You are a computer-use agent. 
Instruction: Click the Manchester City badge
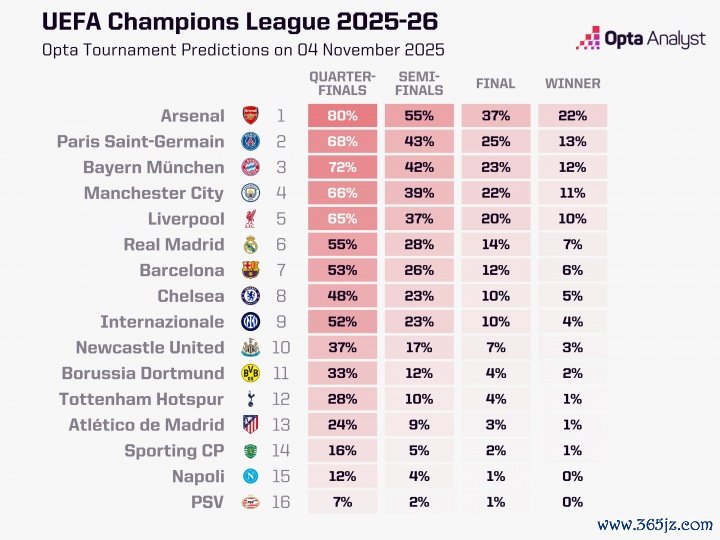[249, 193]
